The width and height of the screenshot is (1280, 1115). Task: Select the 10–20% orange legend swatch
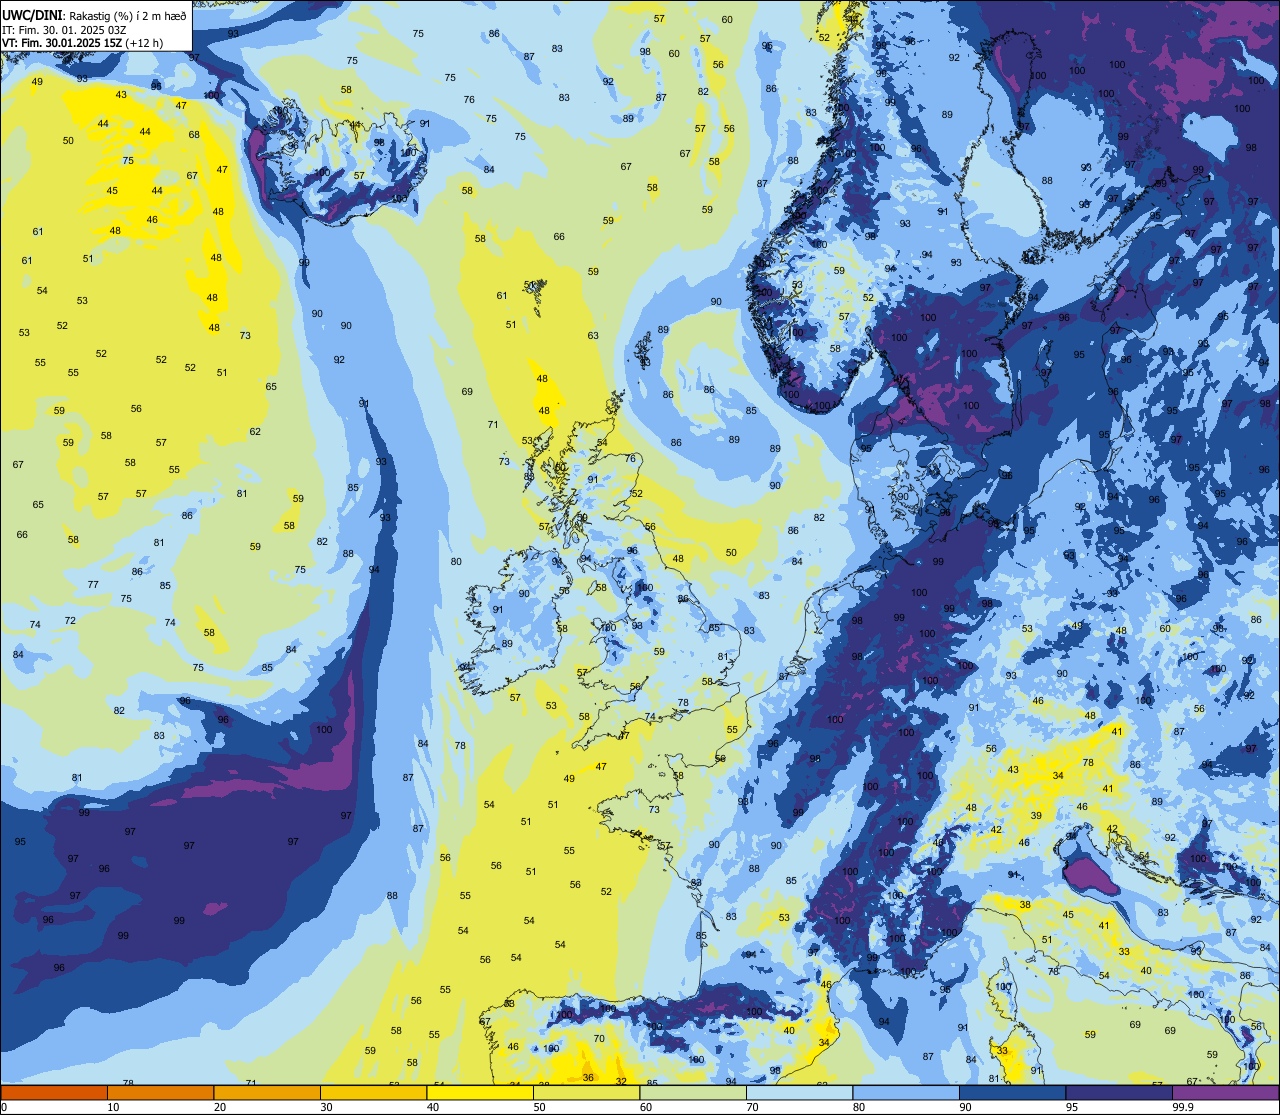pyautogui.click(x=160, y=1093)
